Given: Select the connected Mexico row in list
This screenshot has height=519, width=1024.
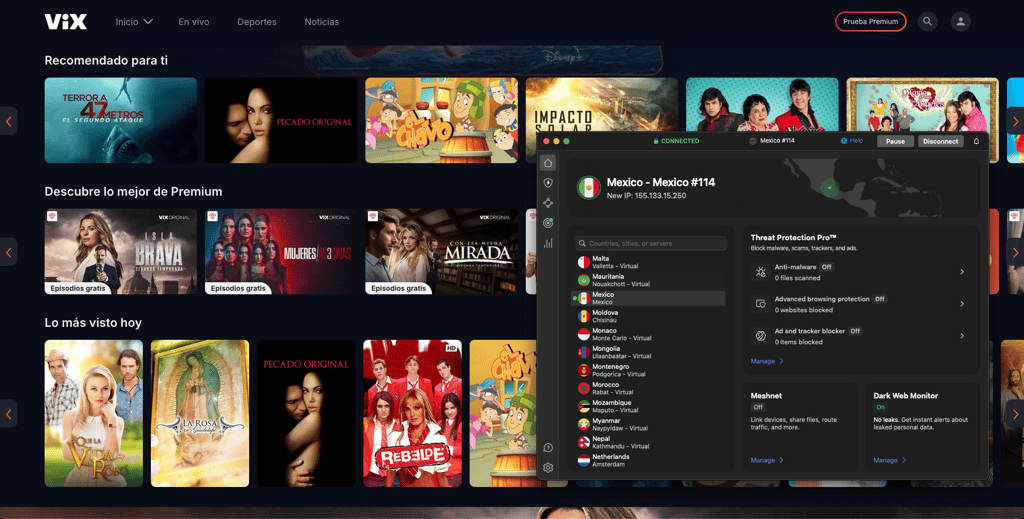Looking at the screenshot, I should [649, 298].
